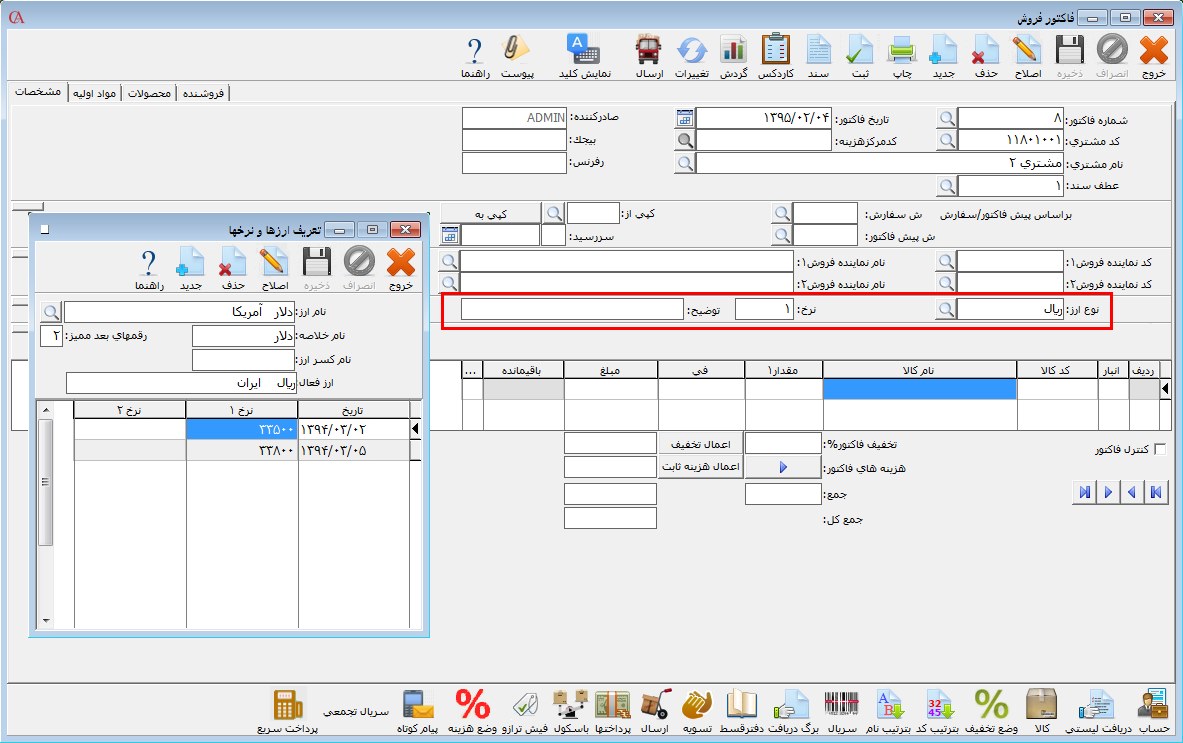
Task: Switch to the Seller (فروشنده) tab
Action: tap(203, 93)
